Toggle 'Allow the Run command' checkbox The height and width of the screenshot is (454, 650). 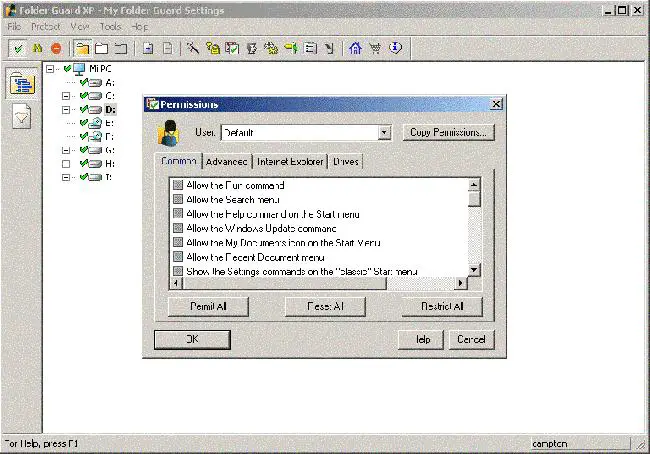178,185
